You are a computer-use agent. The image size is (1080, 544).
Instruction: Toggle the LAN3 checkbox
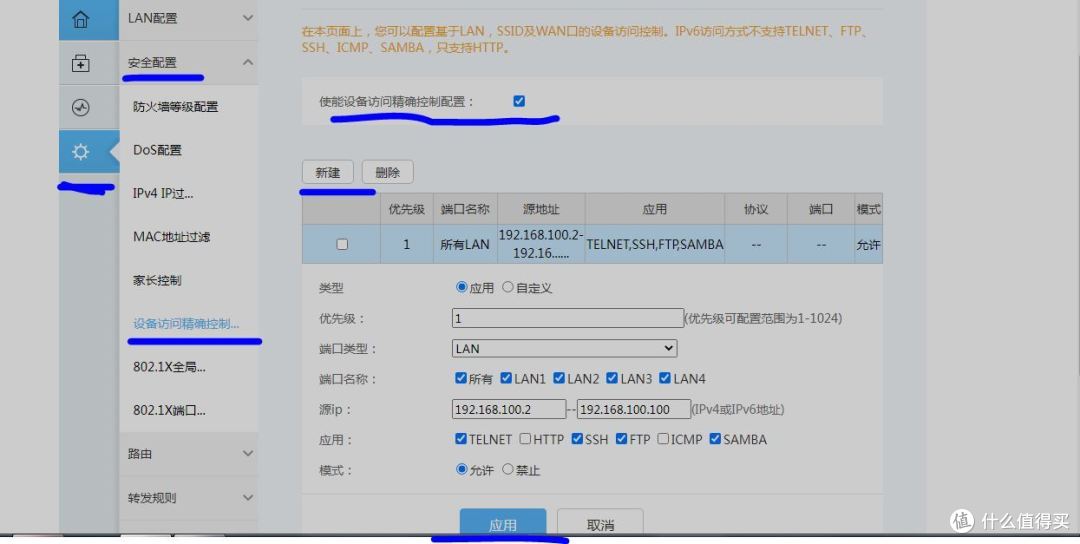click(x=612, y=378)
